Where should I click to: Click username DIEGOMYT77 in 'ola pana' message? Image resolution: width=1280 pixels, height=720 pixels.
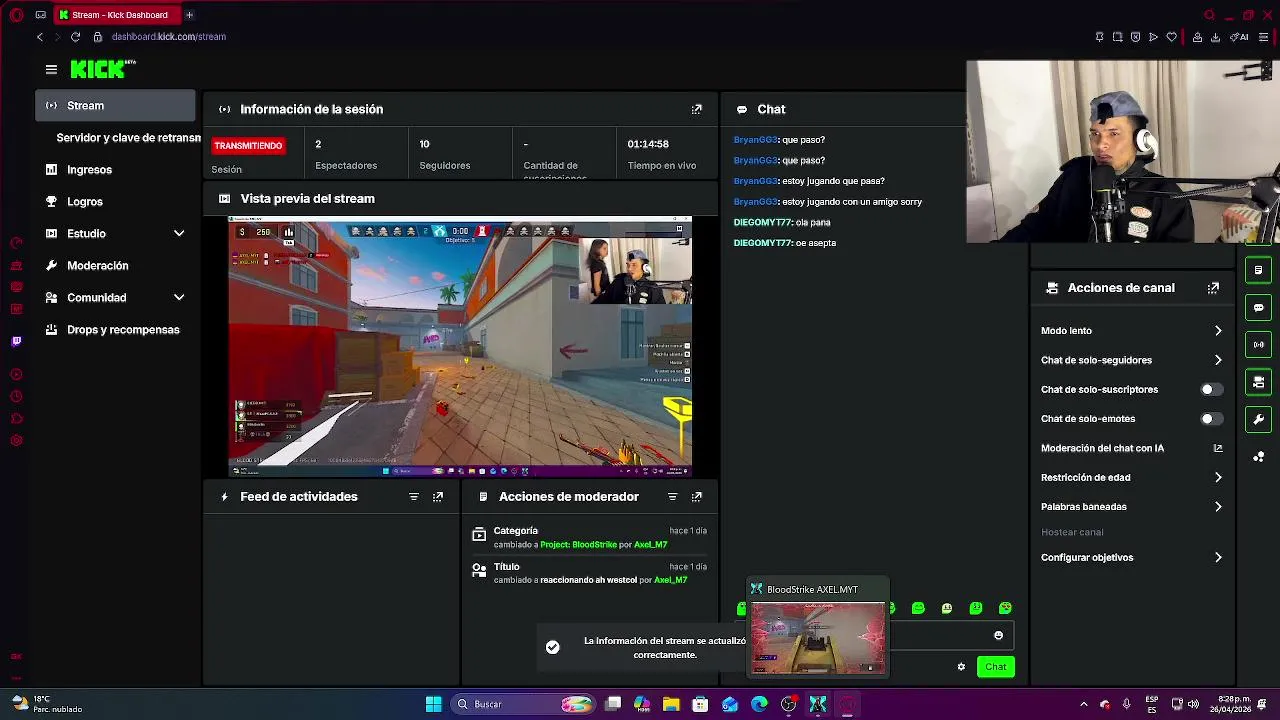762,223
